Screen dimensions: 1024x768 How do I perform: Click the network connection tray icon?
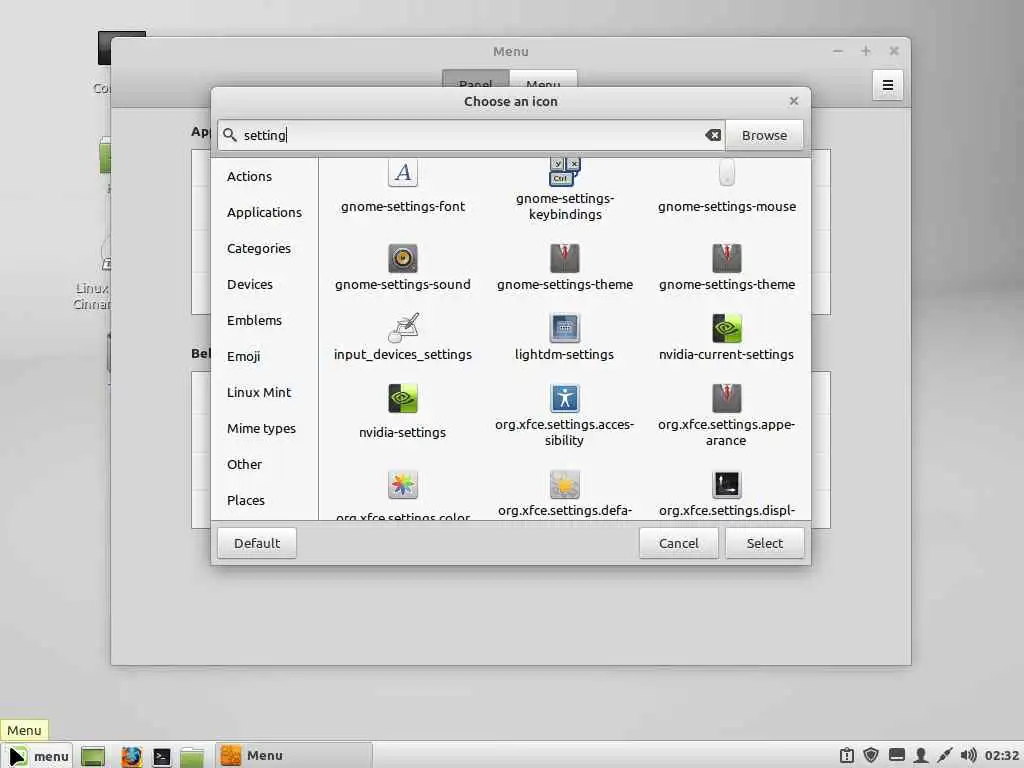[x=944, y=756]
